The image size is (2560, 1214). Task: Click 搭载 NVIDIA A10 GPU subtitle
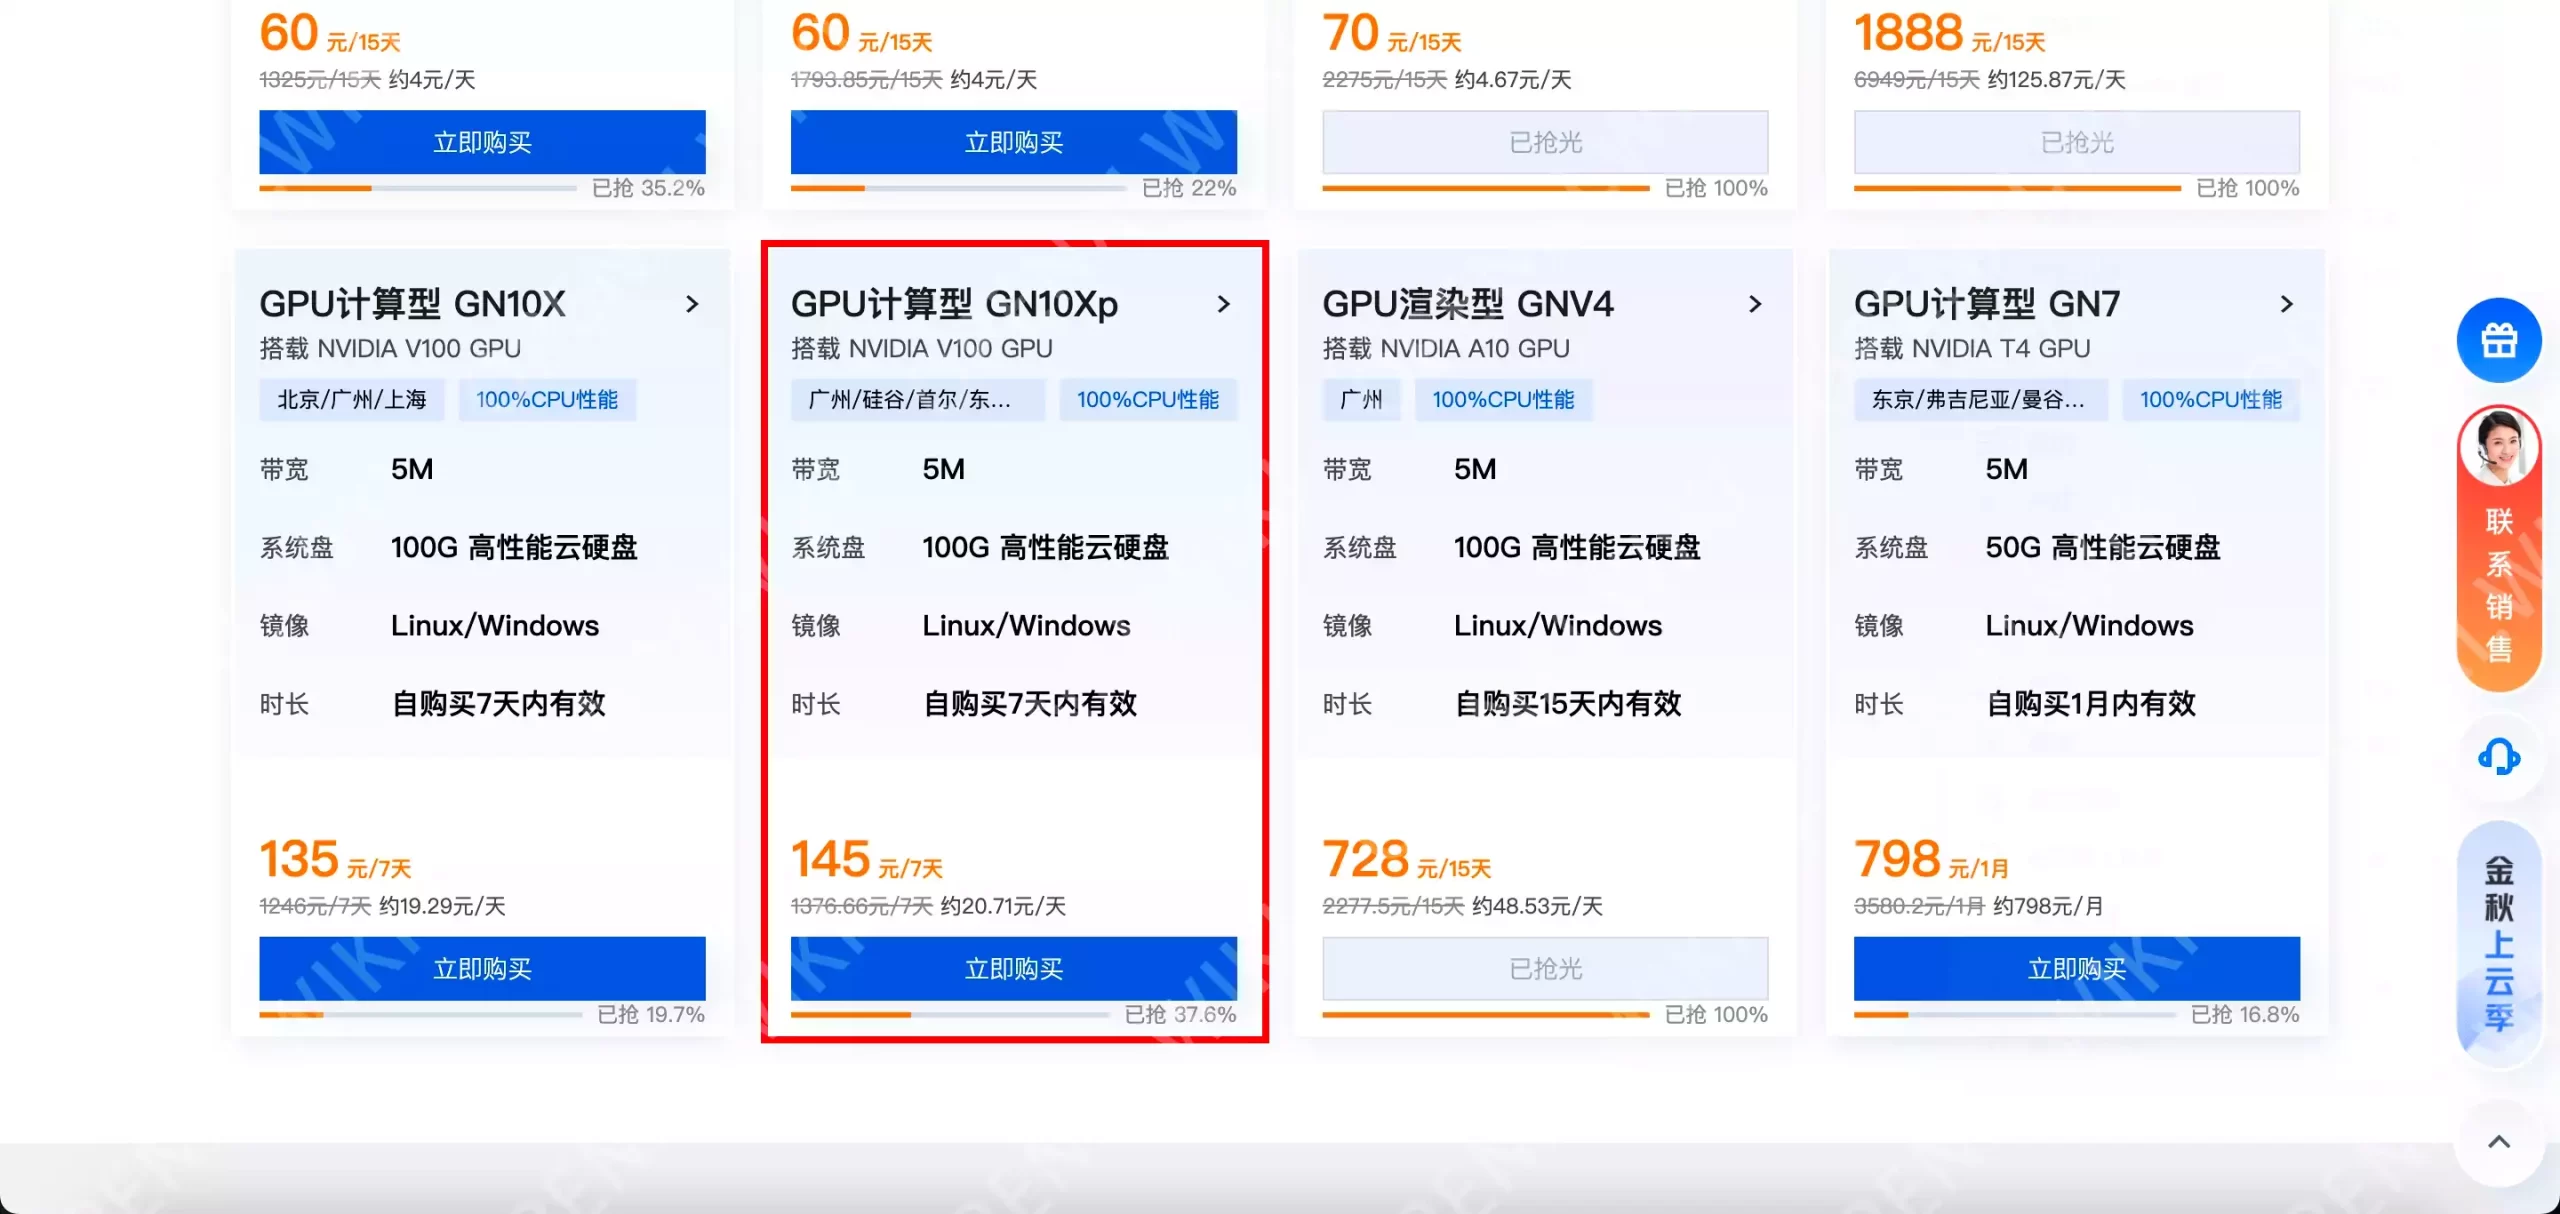pos(1446,349)
